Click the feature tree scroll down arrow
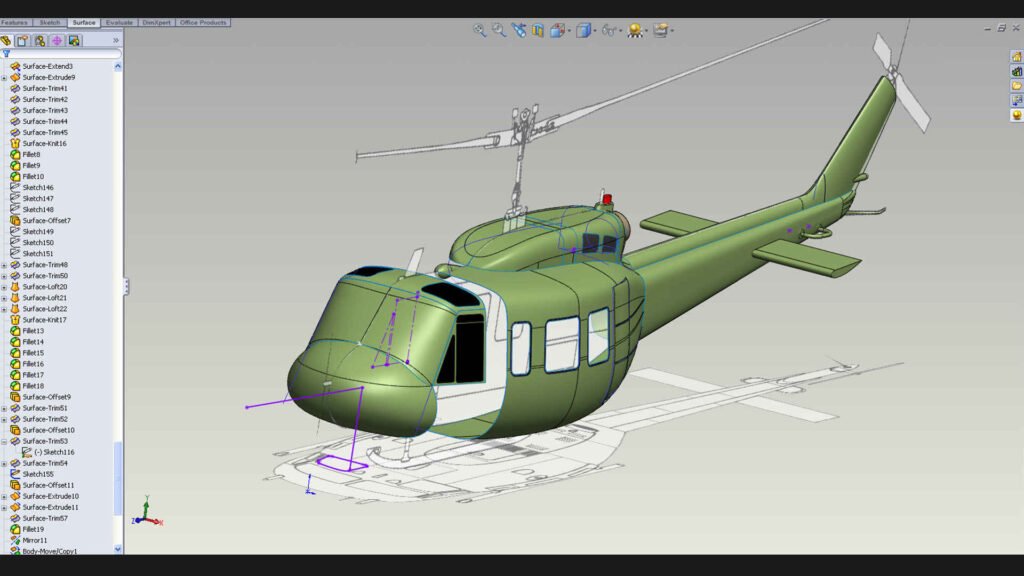The width and height of the screenshot is (1024, 576). [118, 548]
